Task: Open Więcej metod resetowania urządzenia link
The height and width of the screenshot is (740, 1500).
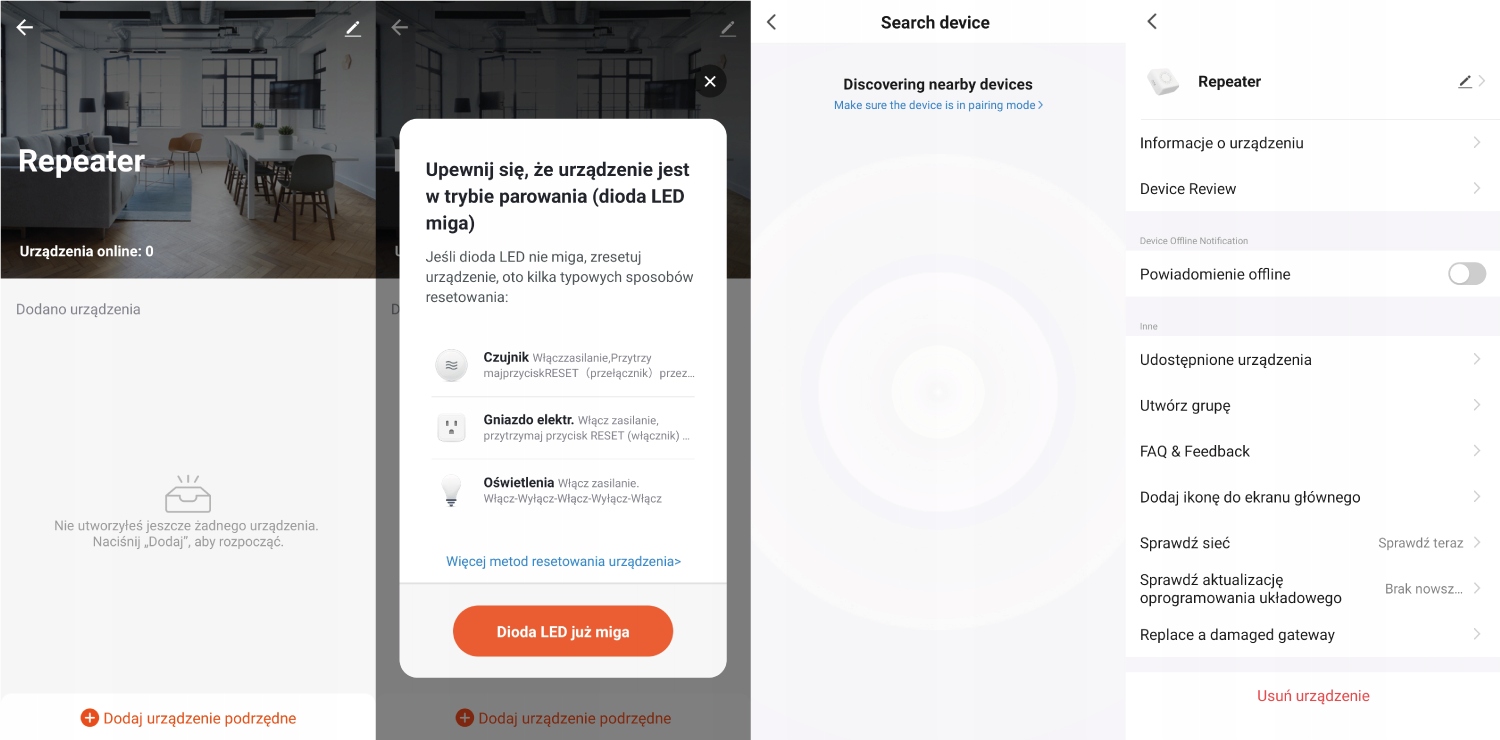Action: pyautogui.click(x=563, y=561)
